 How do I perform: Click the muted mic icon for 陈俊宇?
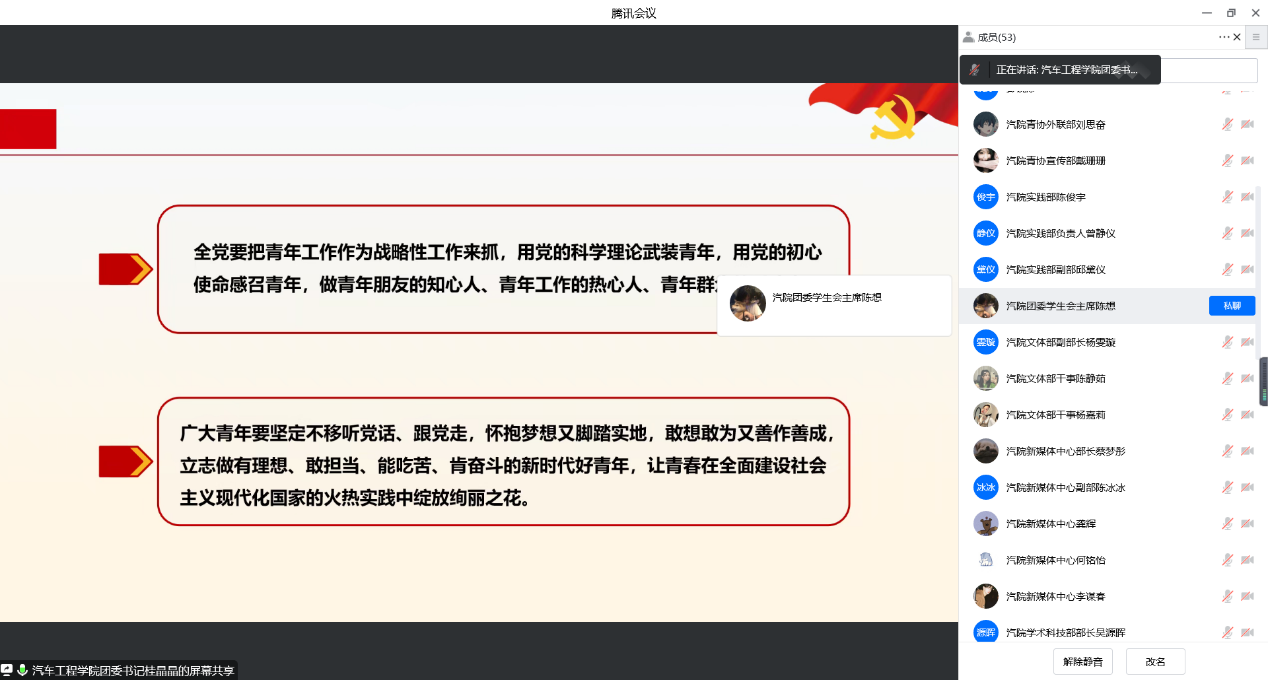(1227, 197)
